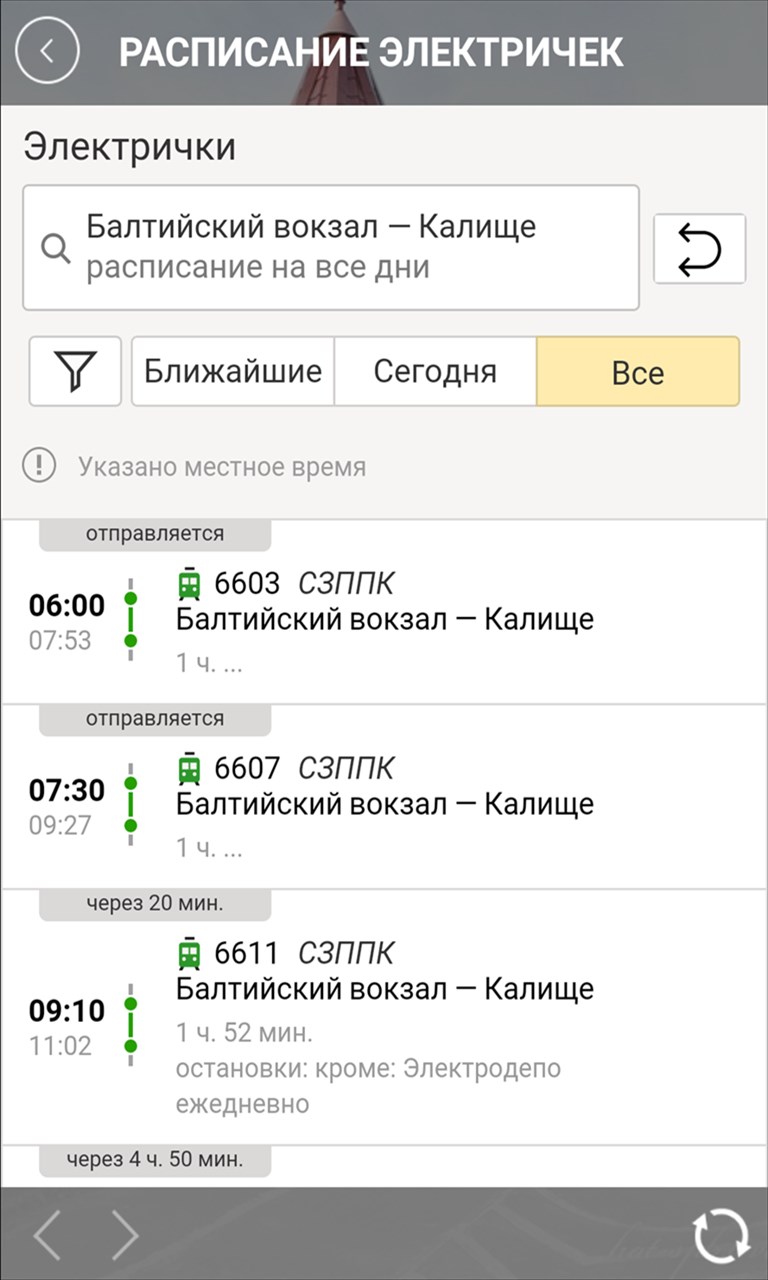The height and width of the screenshot is (1280, 768).
Task: Click the search magnifier icon
Action: click(x=56, y=248)
